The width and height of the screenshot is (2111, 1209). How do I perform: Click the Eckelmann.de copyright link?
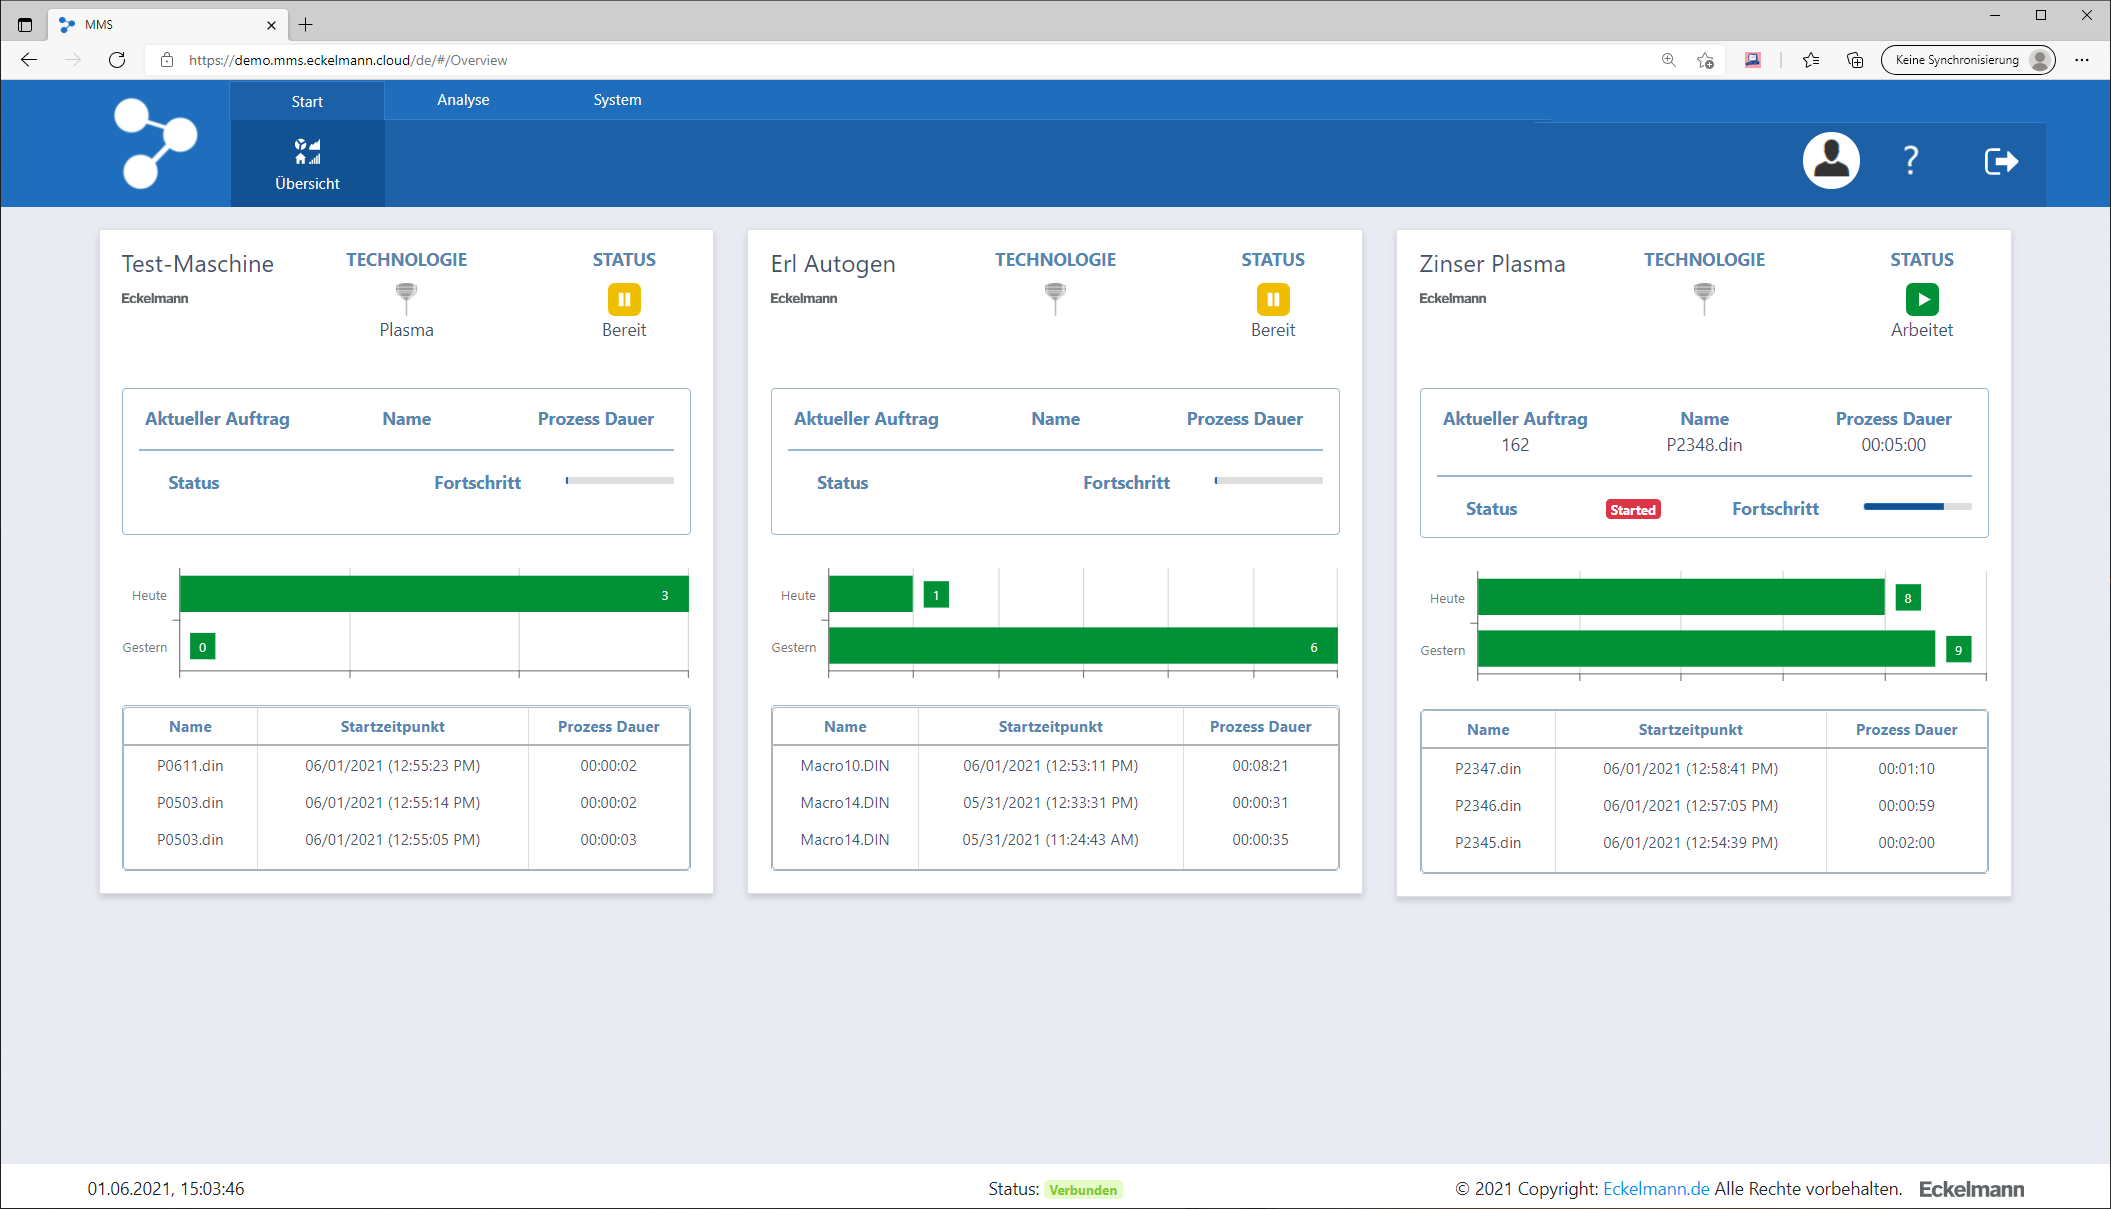coord(1656,1189)
